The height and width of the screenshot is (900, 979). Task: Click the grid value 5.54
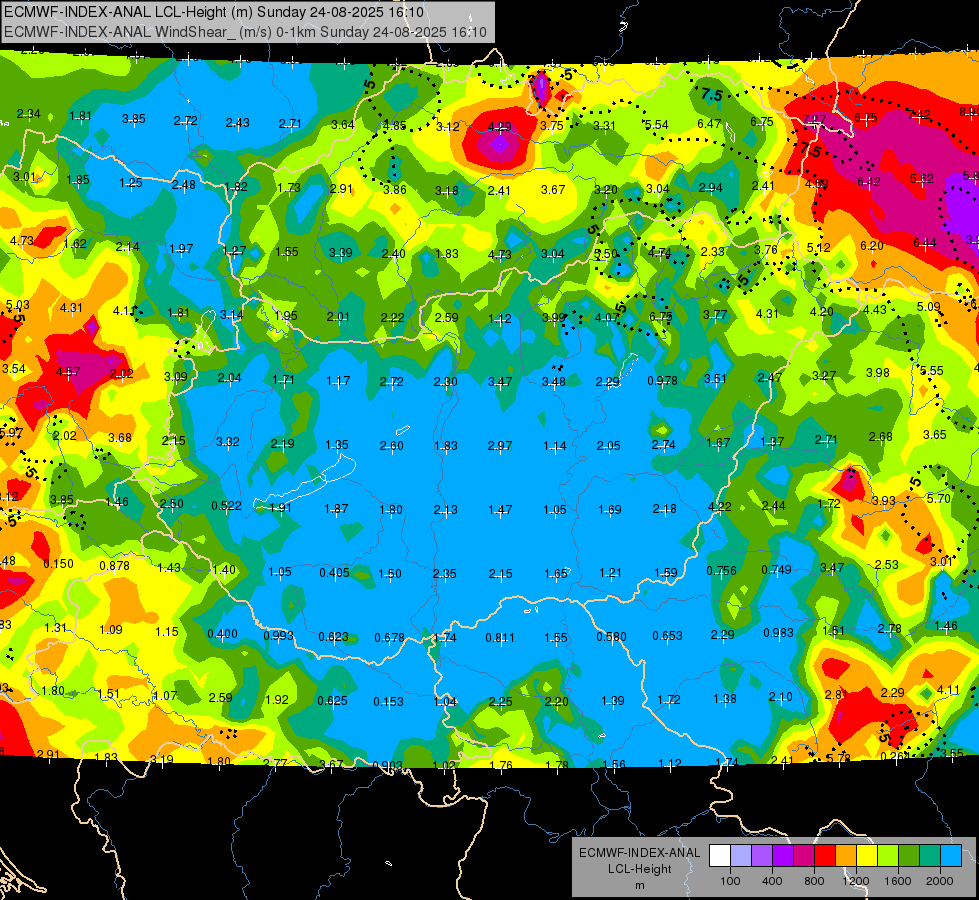656,125
